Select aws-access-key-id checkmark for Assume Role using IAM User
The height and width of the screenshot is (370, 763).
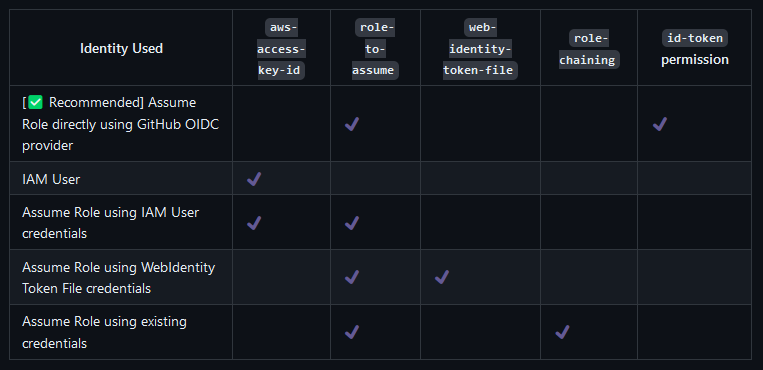(x=254, y=223)
